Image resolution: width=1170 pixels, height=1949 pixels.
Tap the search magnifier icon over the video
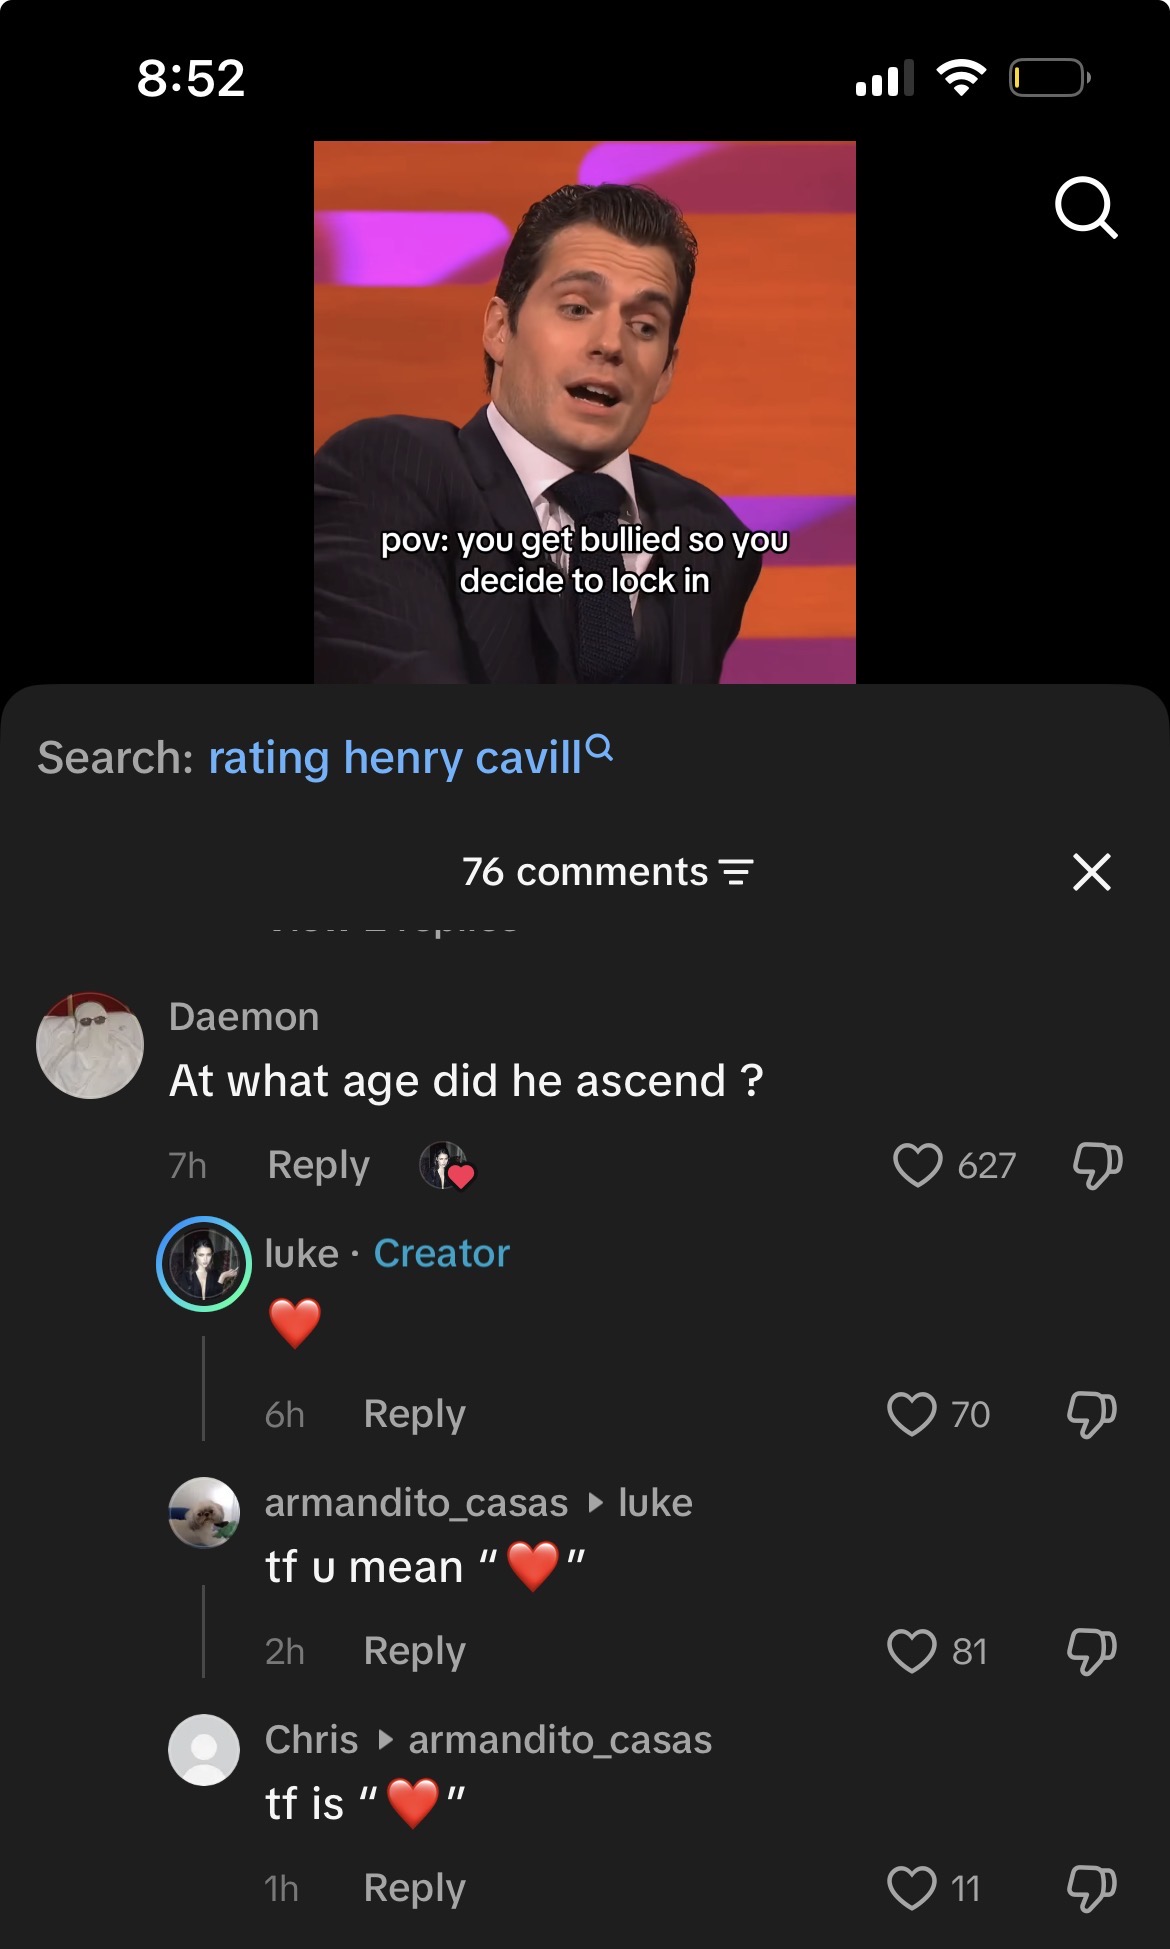point(1085,207)
